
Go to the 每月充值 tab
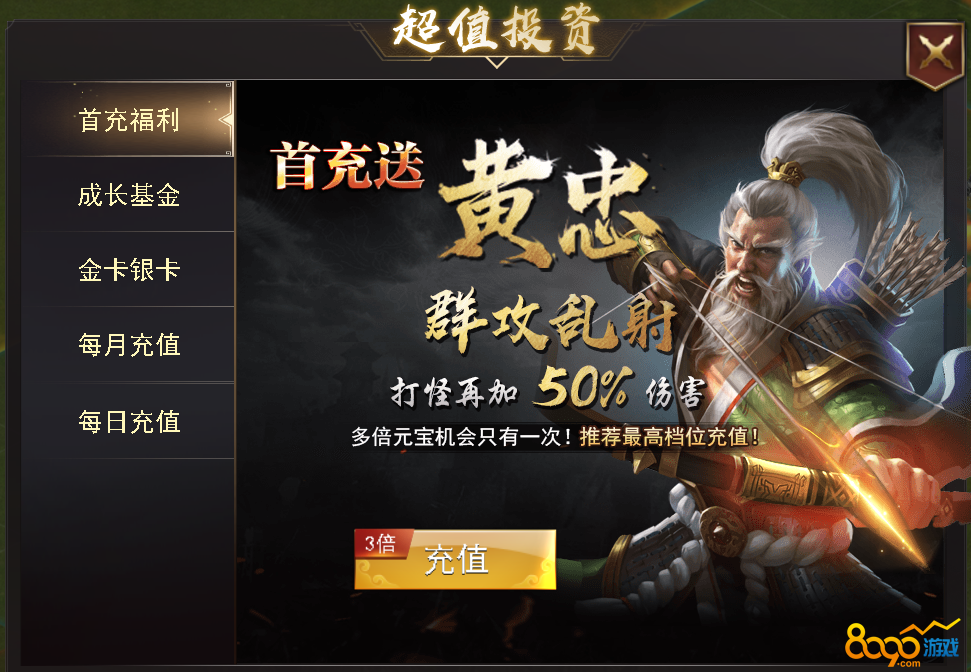point(128,345)
